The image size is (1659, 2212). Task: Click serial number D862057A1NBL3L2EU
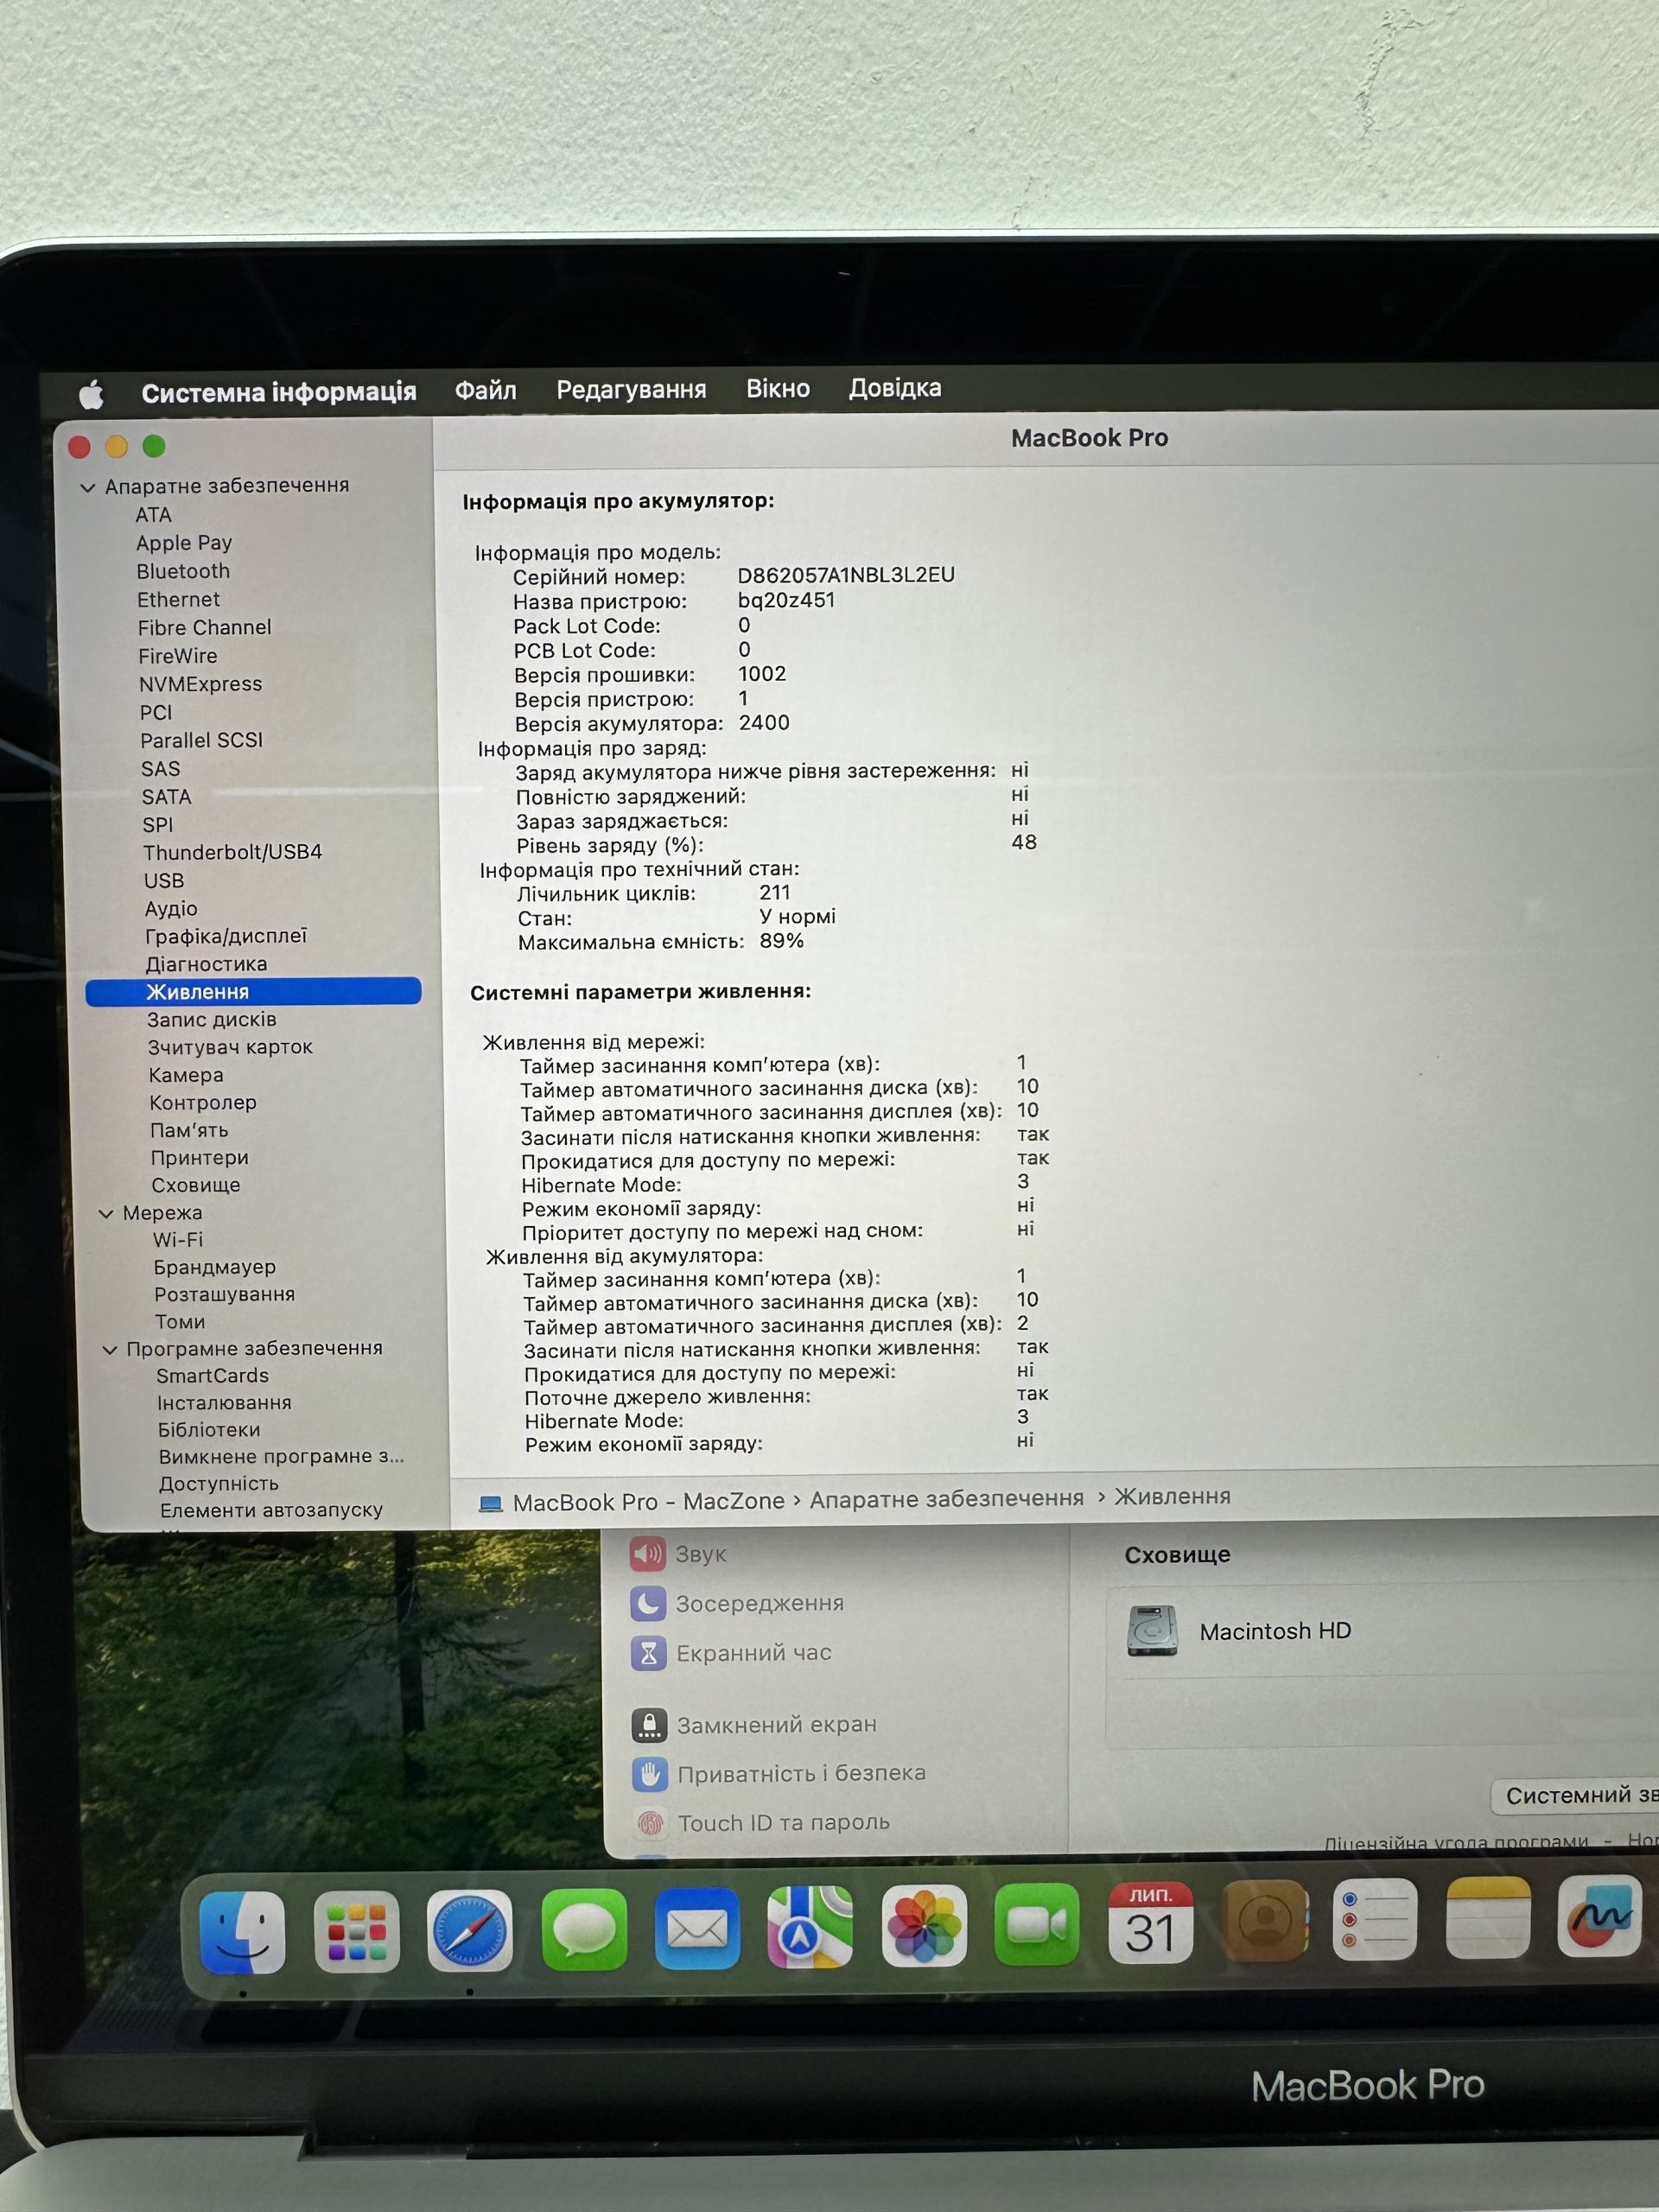coord(846,575)
